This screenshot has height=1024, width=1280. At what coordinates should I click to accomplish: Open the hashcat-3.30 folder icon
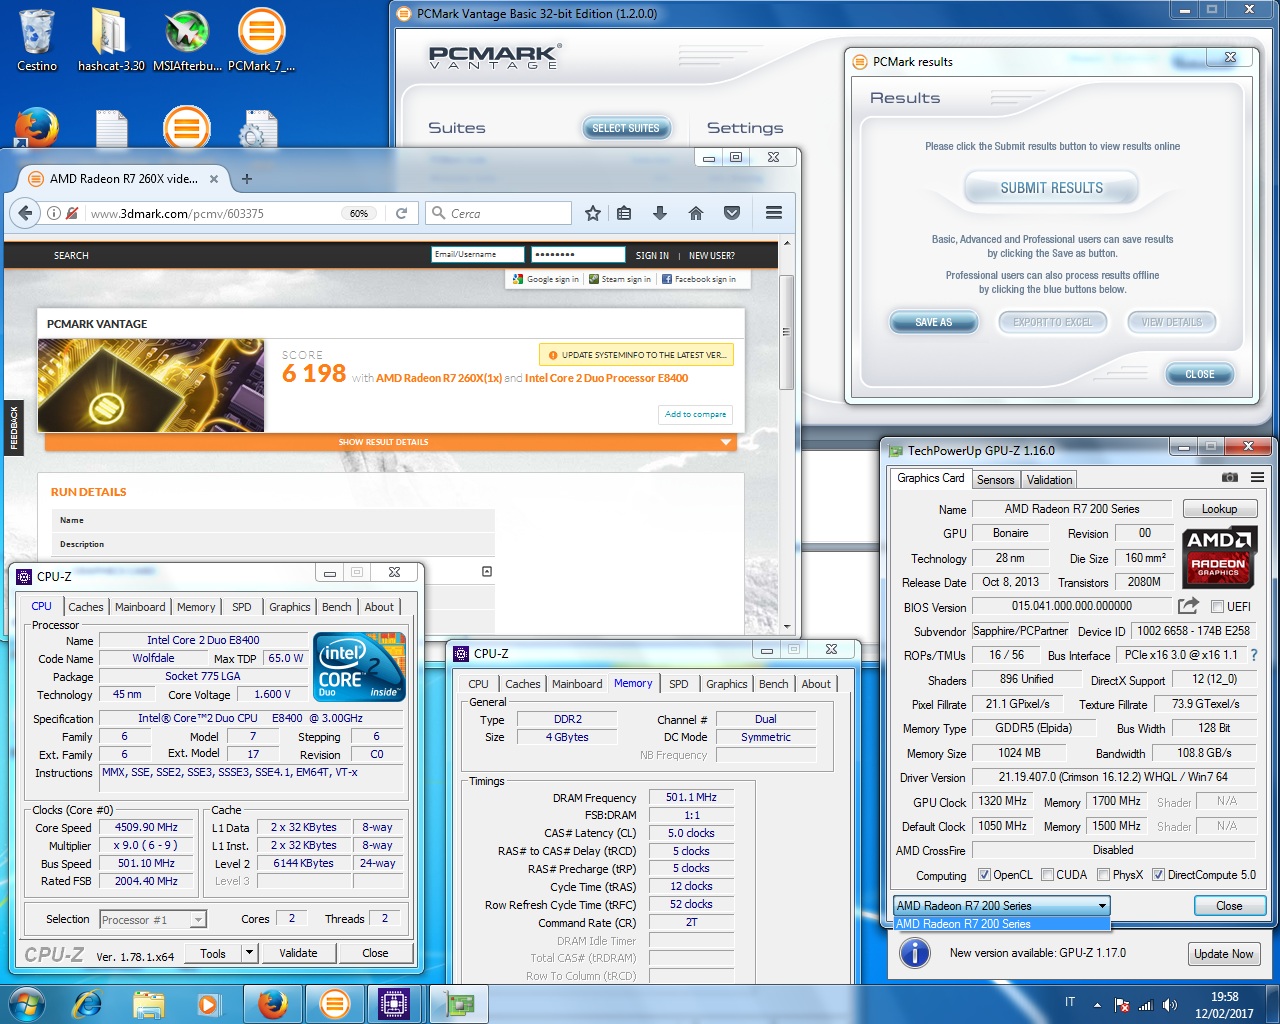tap(111, 40)
